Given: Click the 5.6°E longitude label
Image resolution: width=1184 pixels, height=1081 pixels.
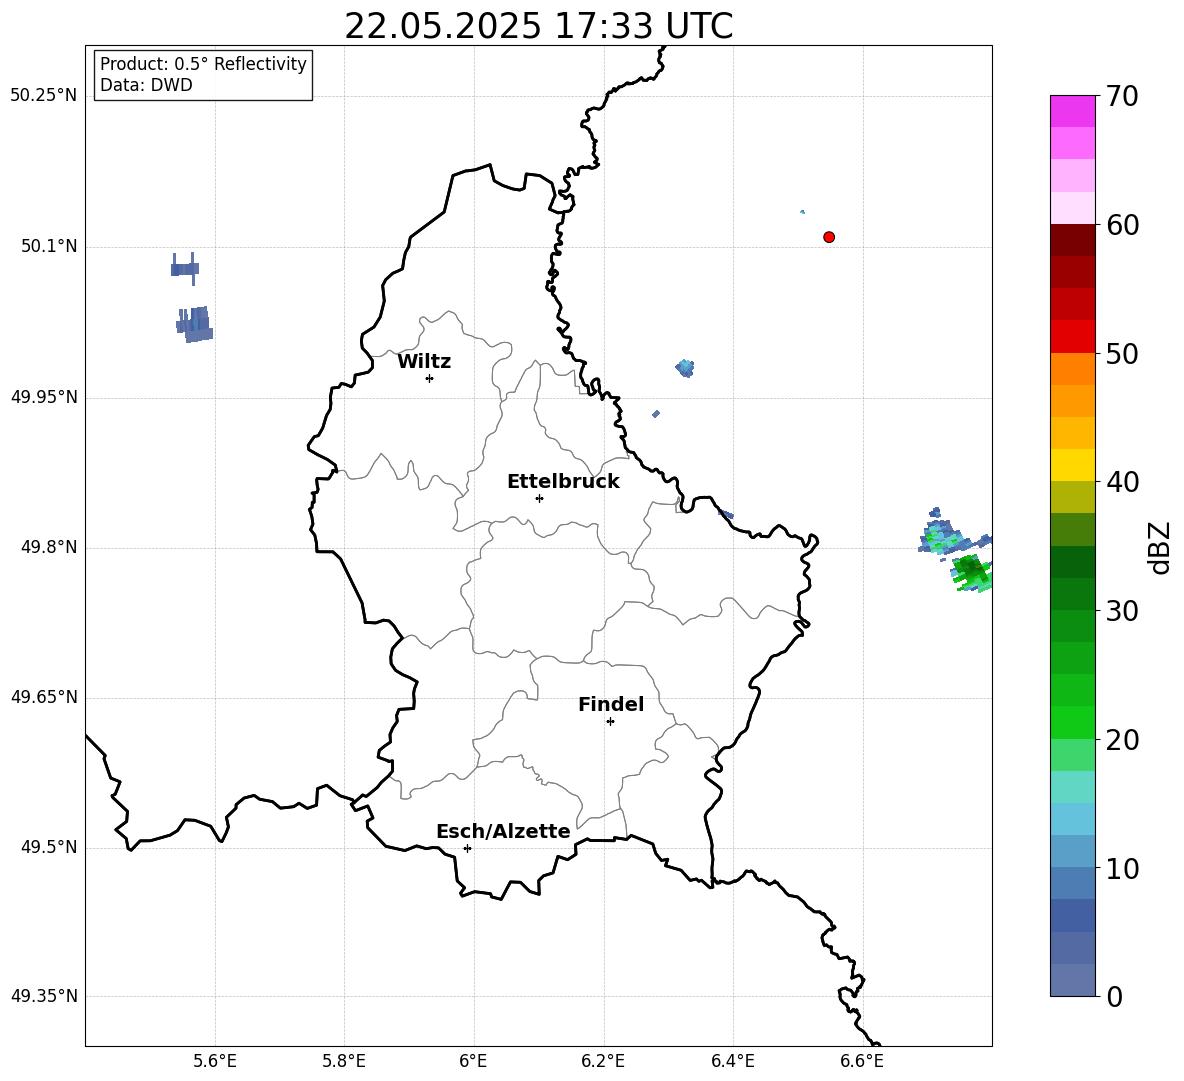Looking at the screenshot, I should (x=215, y=1061).
